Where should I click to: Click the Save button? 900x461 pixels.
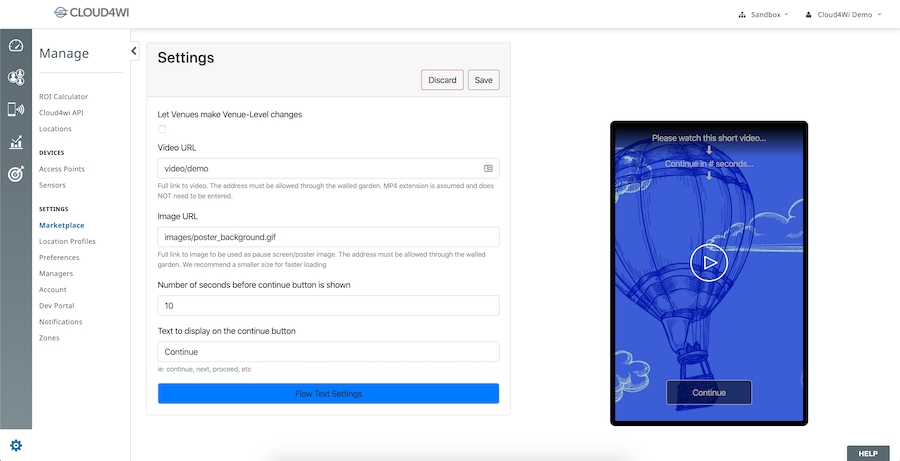click(483, 80)
